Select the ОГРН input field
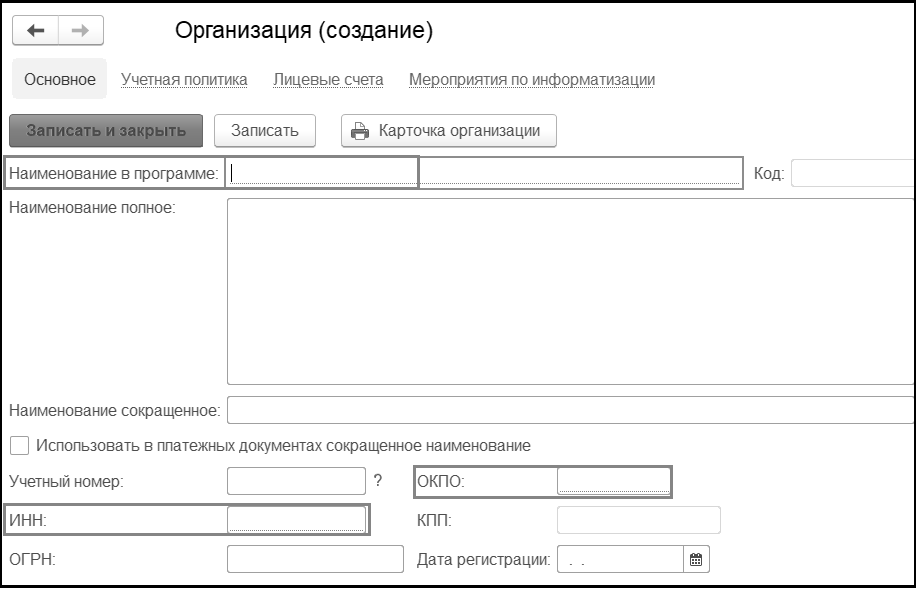The width and height of the screenshot is (916, 589). pos(314,560)
